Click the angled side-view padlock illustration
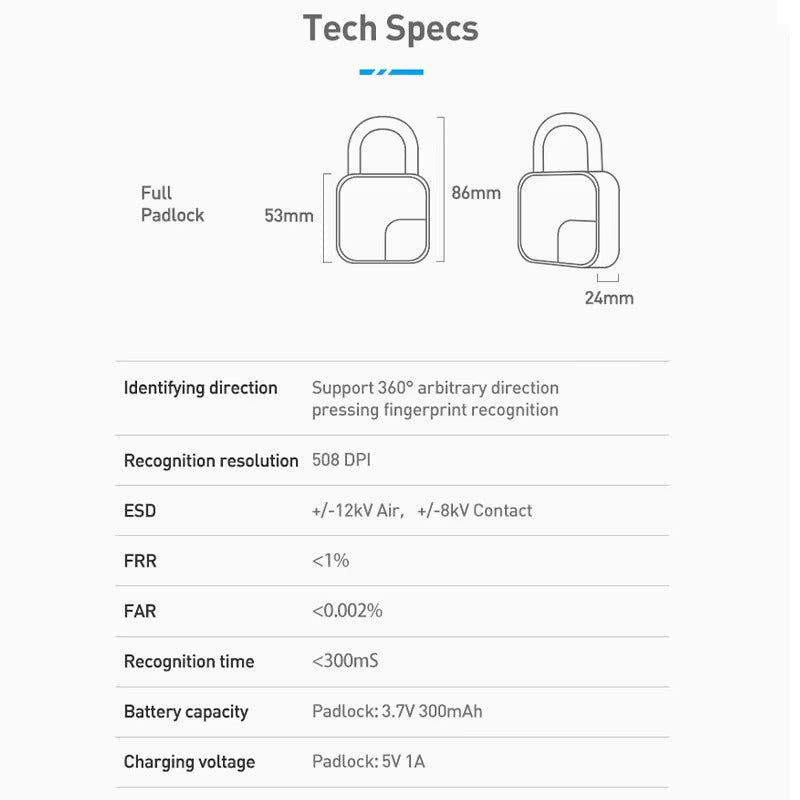 [x=568, y=191]
